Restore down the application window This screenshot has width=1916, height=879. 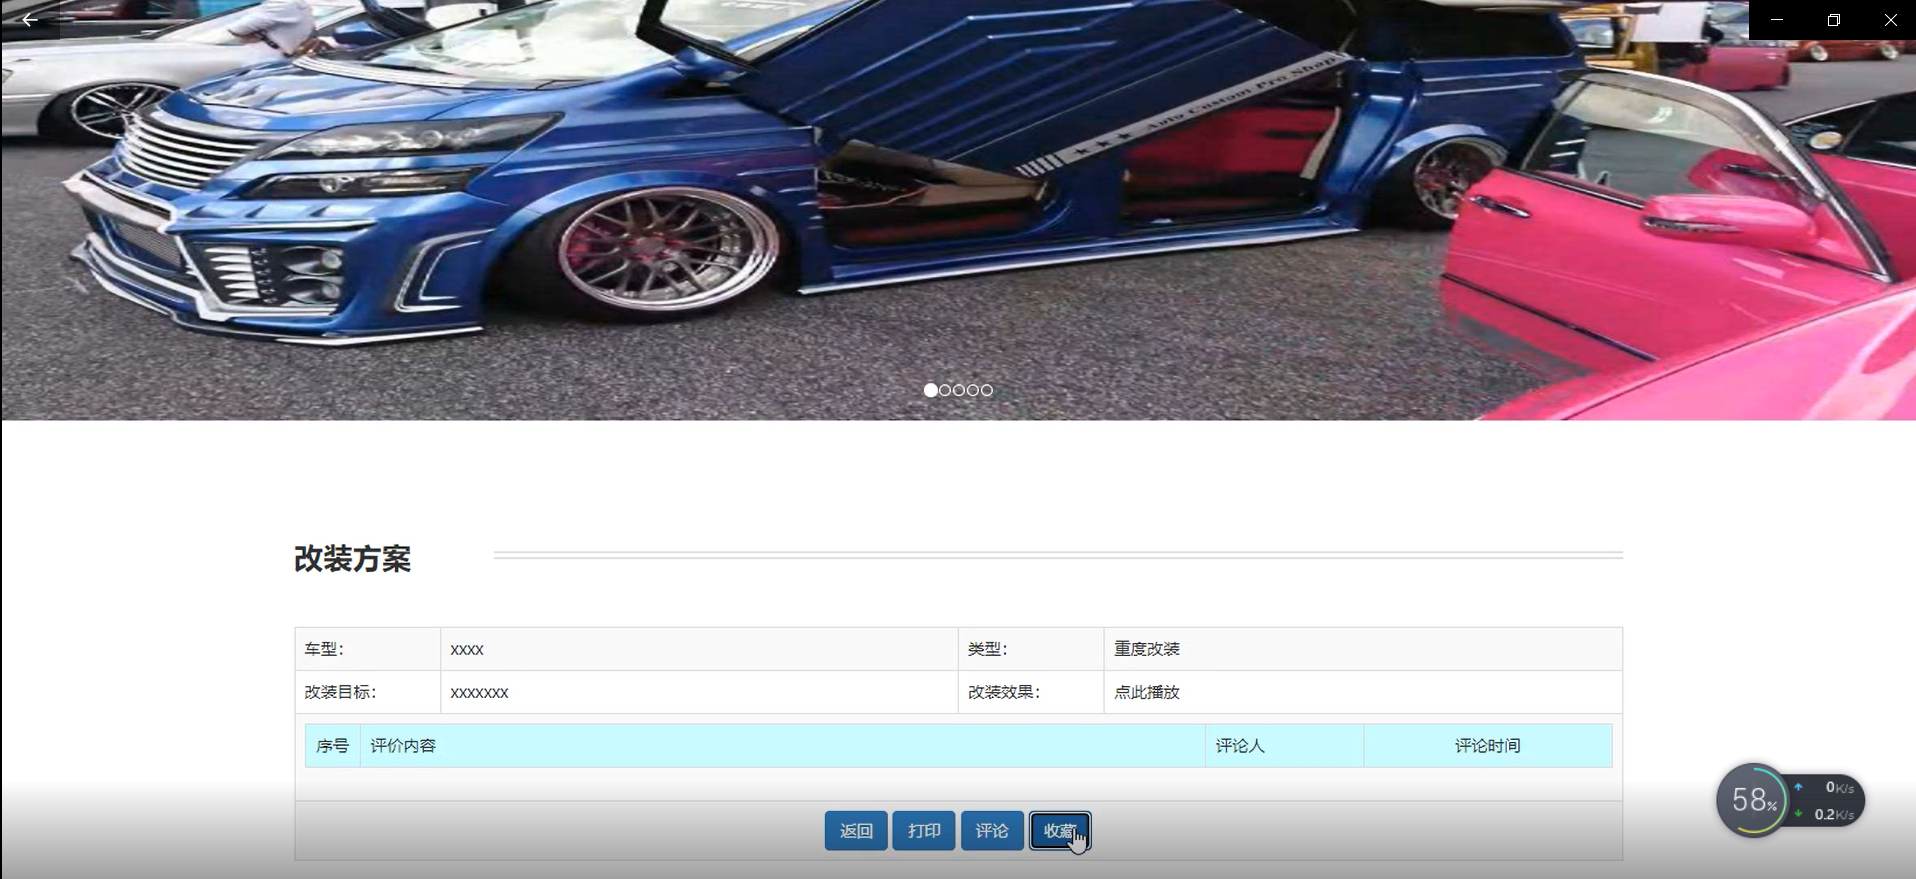coord(1834,20)
